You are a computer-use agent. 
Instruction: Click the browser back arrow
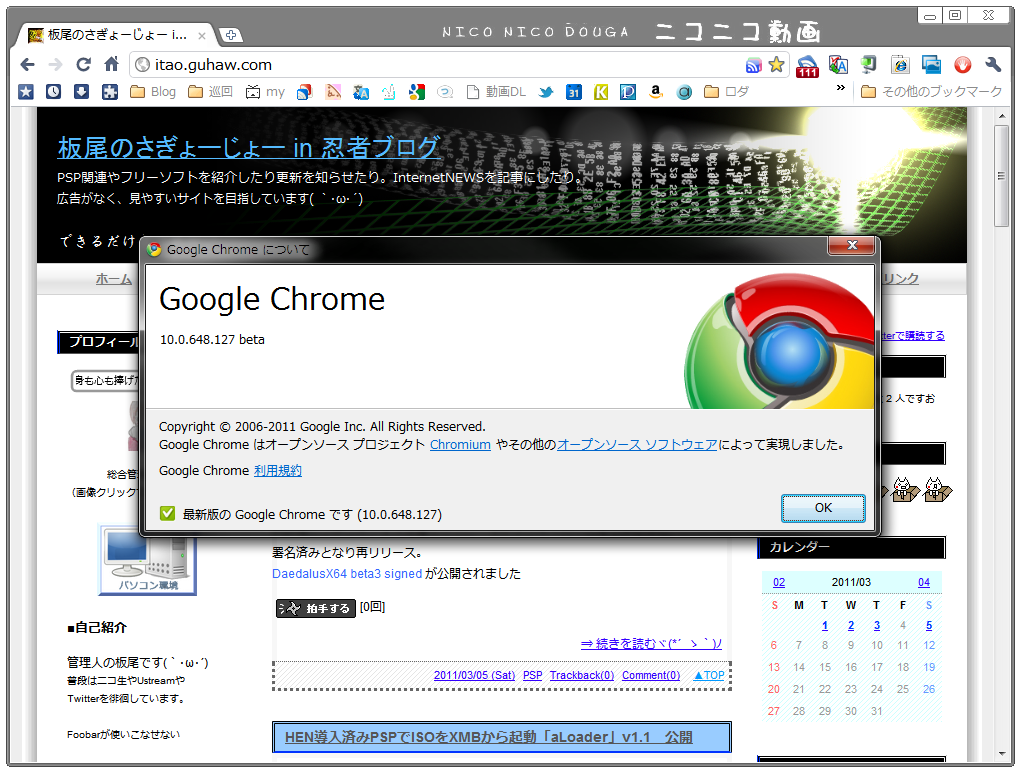27,65
